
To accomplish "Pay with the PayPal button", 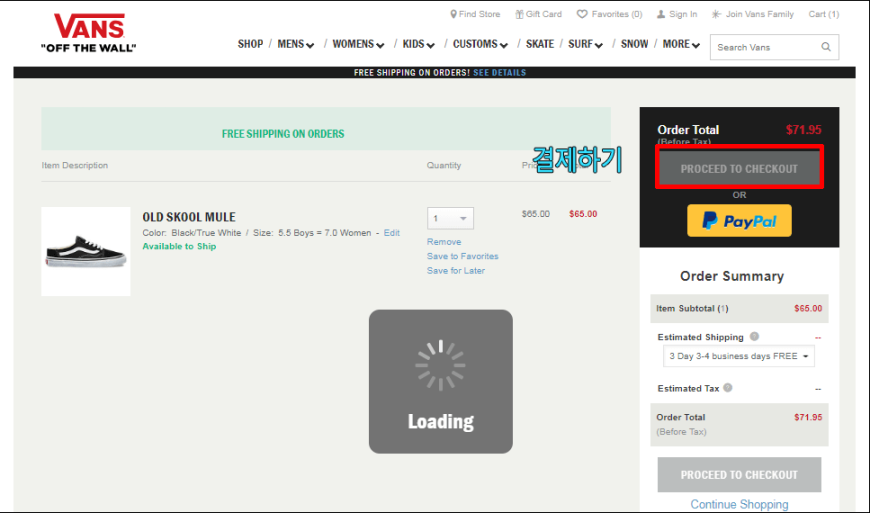I will pos(739,221).
